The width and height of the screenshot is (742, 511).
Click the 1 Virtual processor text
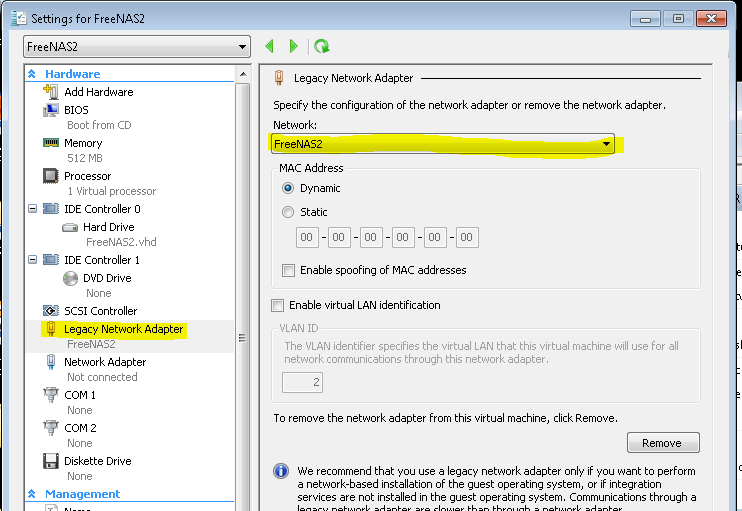(x=112, y=191)
